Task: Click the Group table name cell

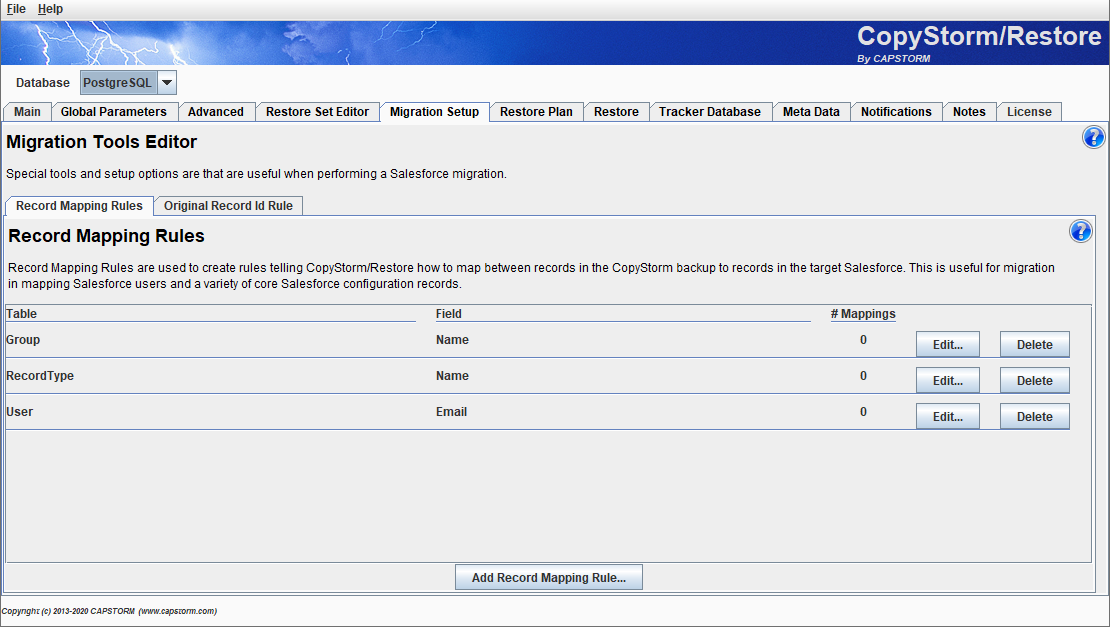Action: (23, 340)
